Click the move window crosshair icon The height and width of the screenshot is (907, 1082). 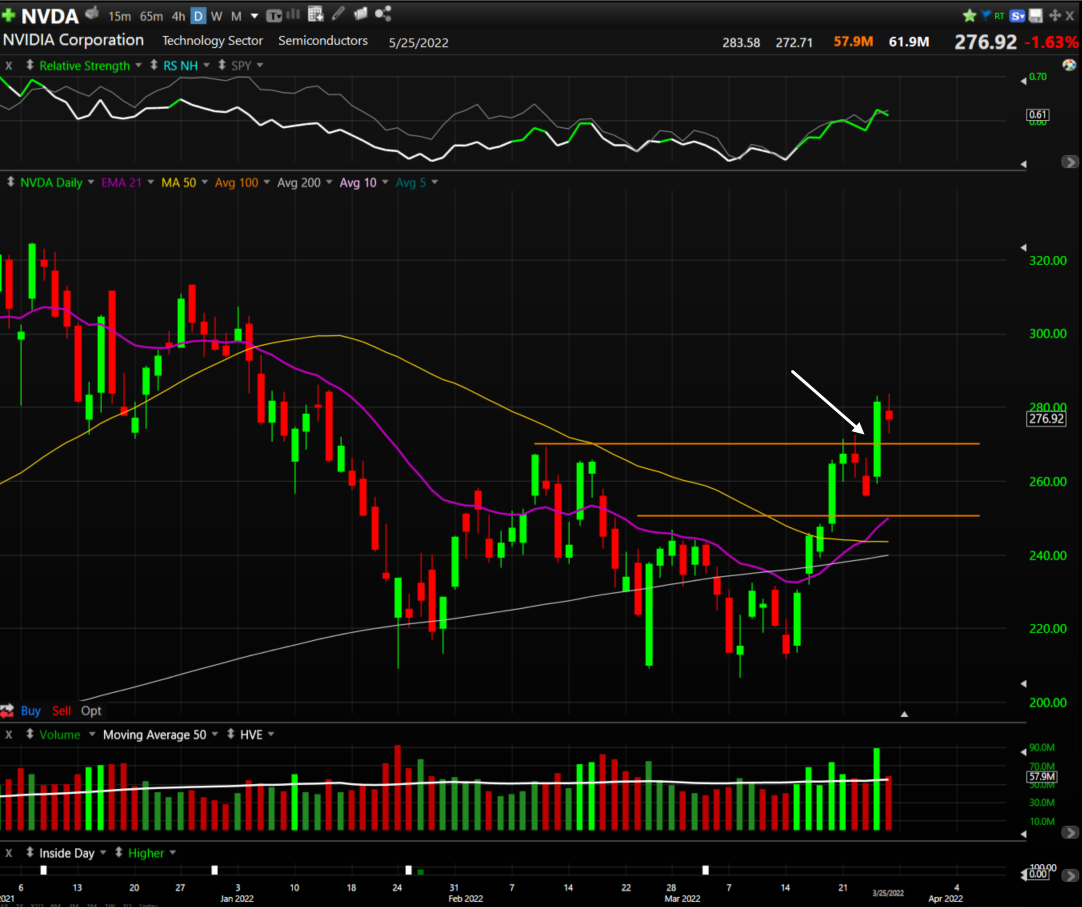click(1054, 15)
